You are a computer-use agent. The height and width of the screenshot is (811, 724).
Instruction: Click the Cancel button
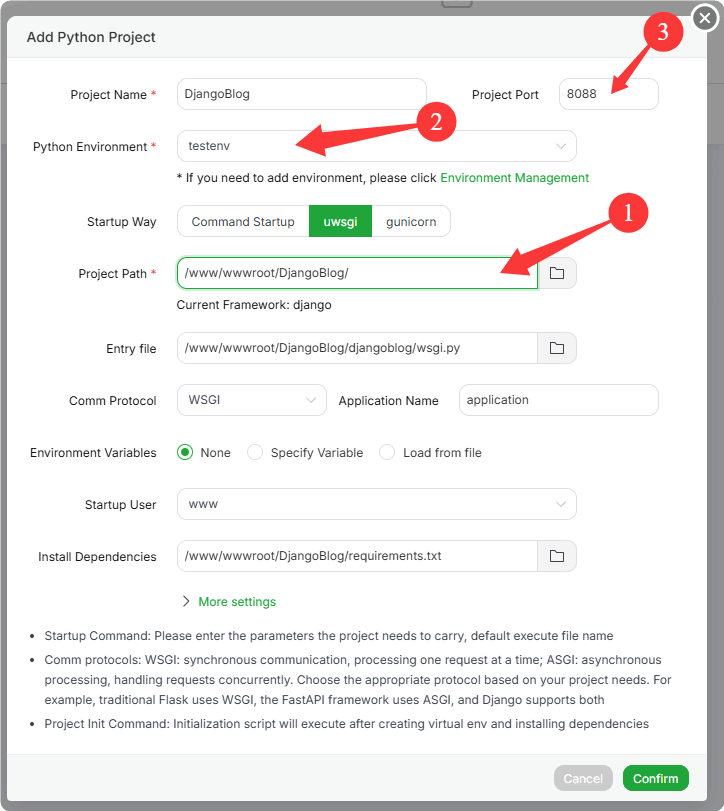coord(583,778)
